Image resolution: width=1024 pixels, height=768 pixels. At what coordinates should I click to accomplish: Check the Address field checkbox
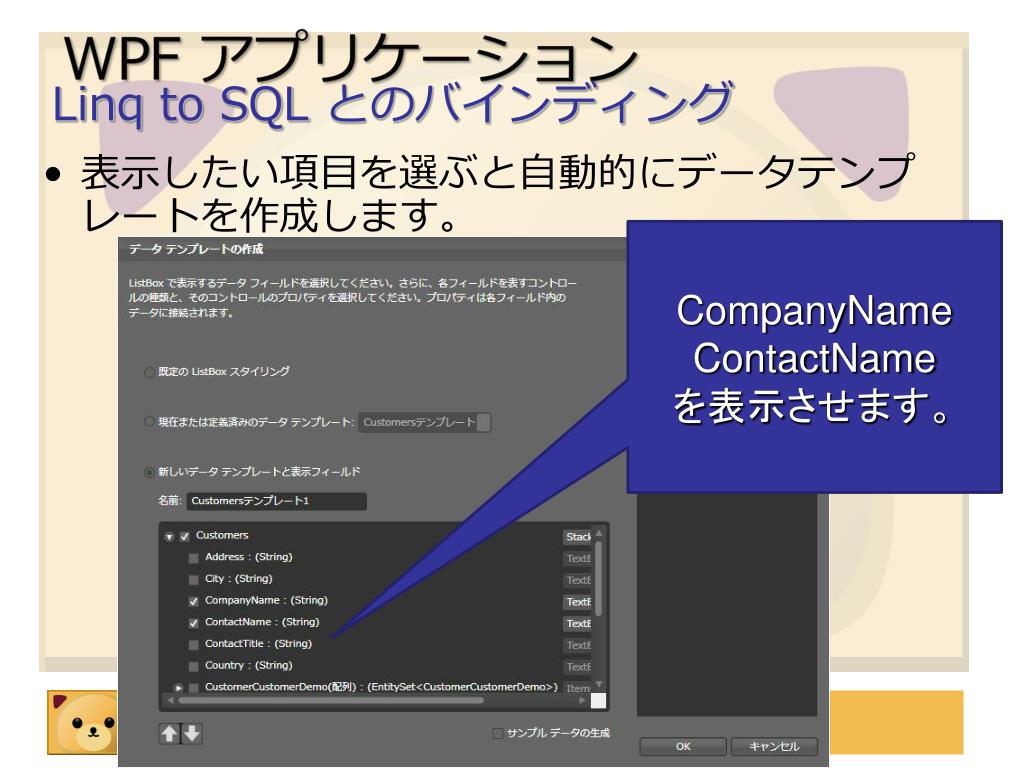coord(193,558)
